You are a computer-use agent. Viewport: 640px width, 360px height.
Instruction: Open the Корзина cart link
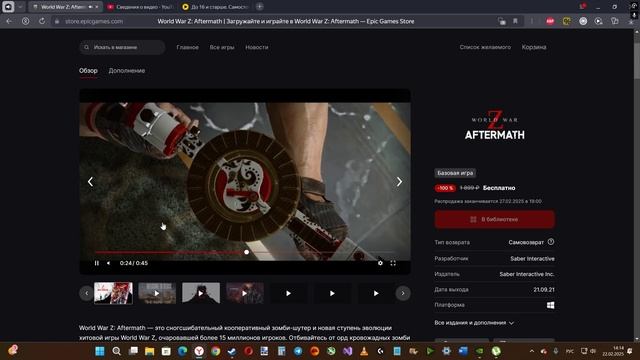coord(534,47)
